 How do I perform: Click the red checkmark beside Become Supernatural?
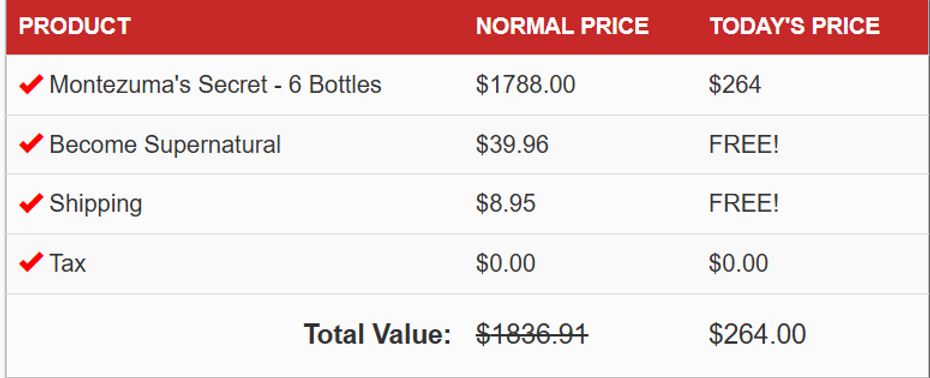(31, 144)
